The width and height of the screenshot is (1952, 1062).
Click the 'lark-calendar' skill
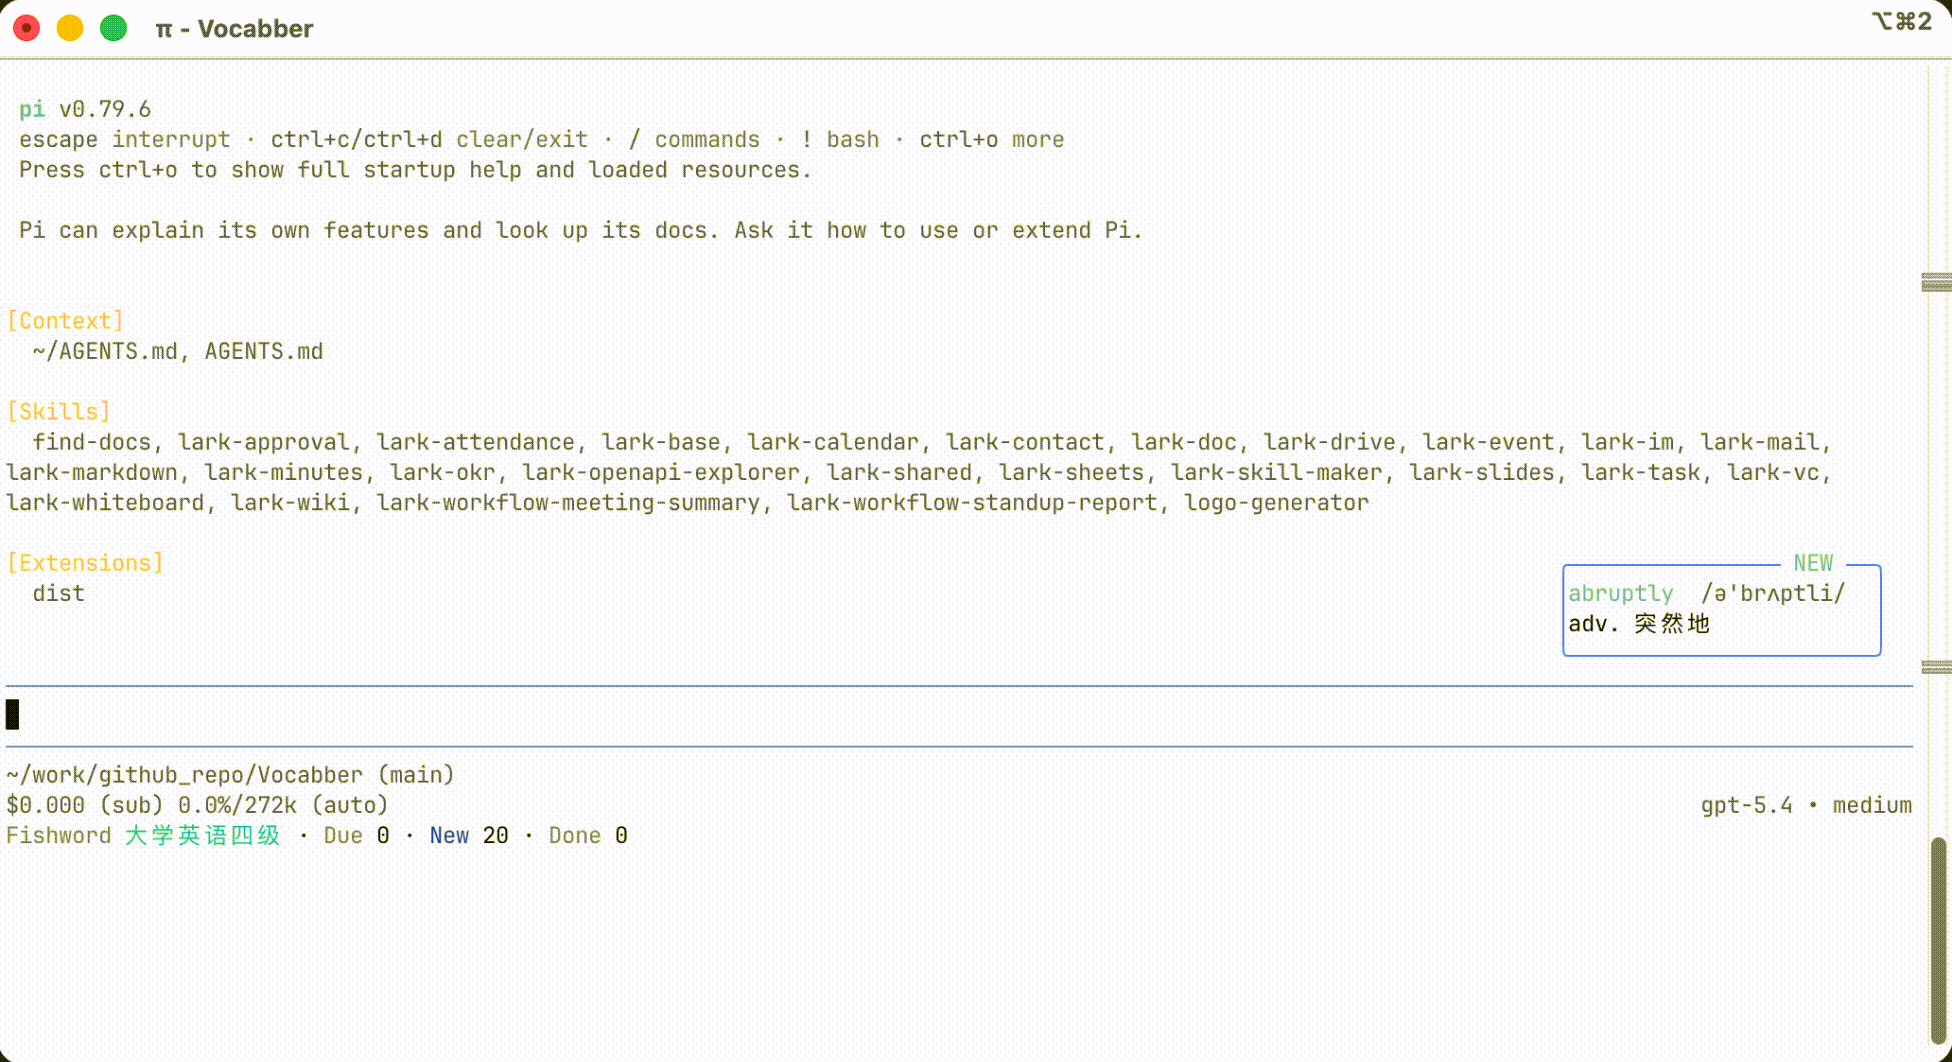tap(833, 442)
